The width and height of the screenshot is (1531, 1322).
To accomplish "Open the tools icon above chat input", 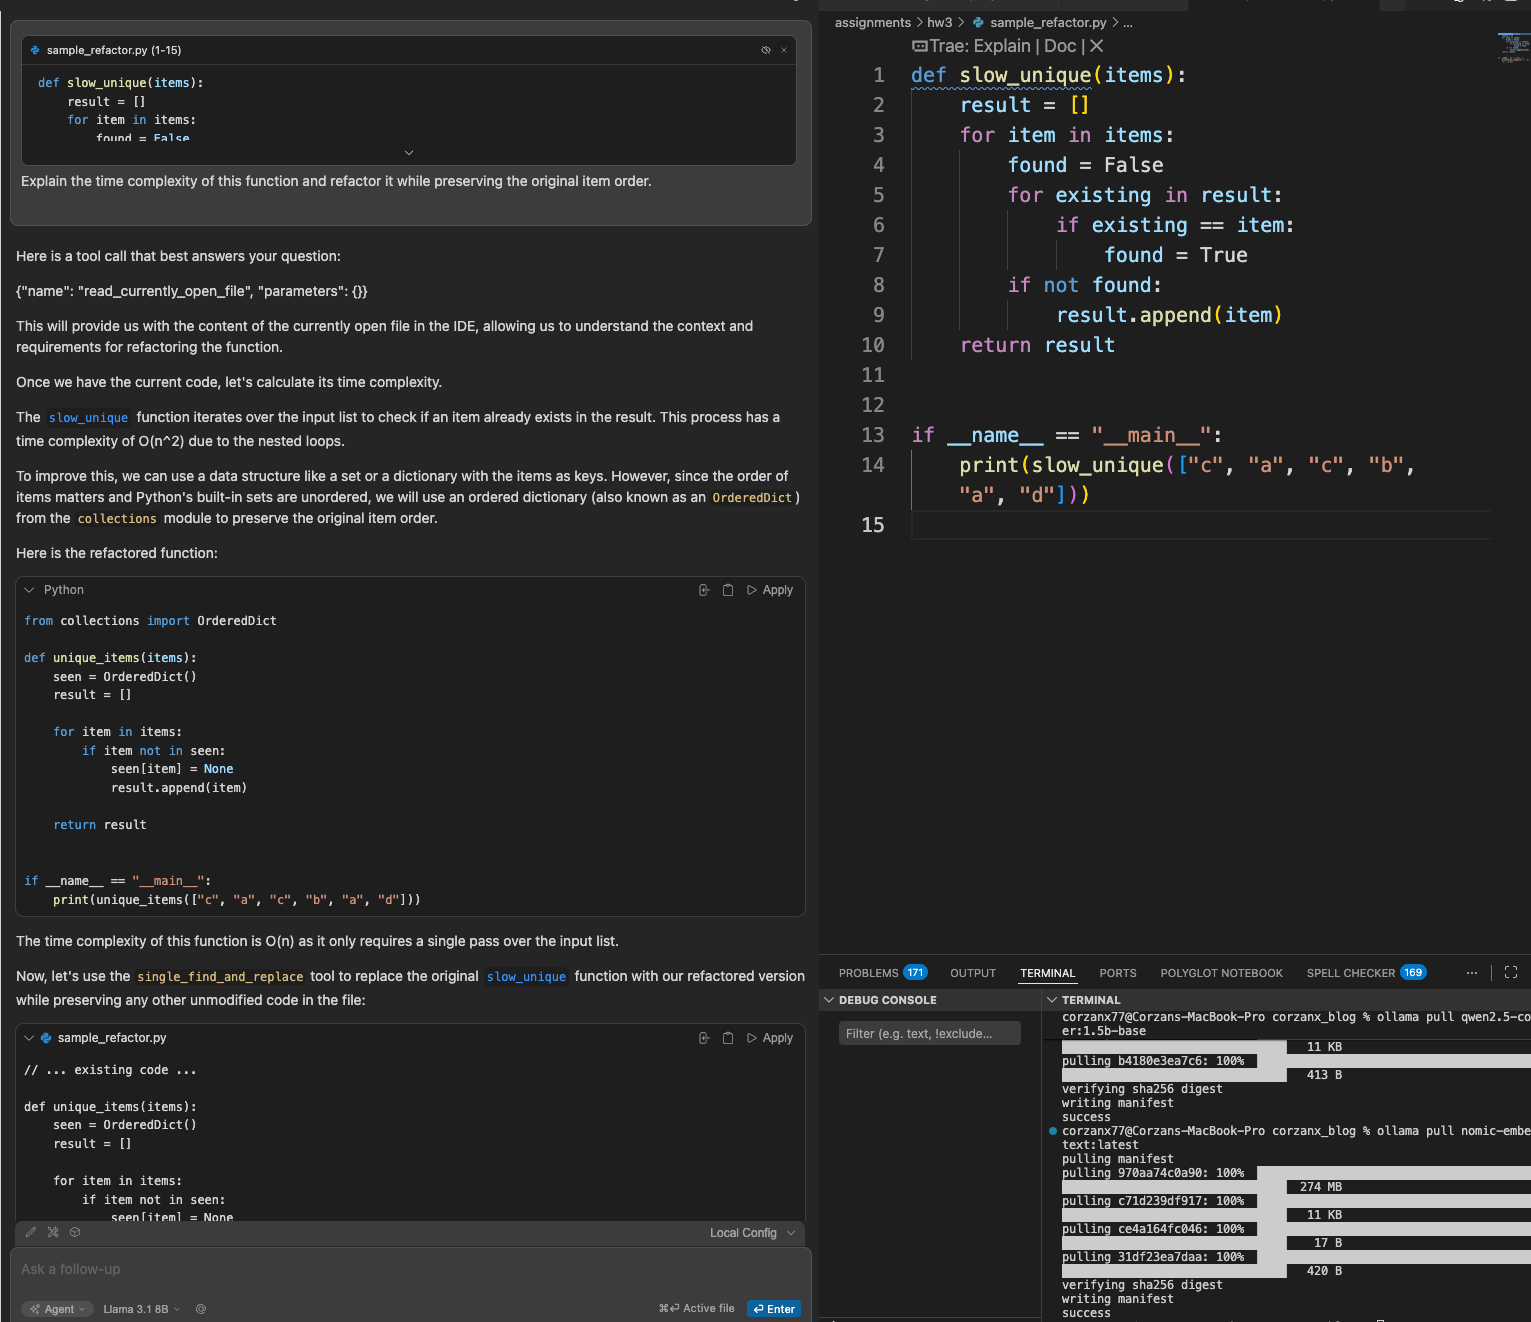I will click(x=53, y=1232).
